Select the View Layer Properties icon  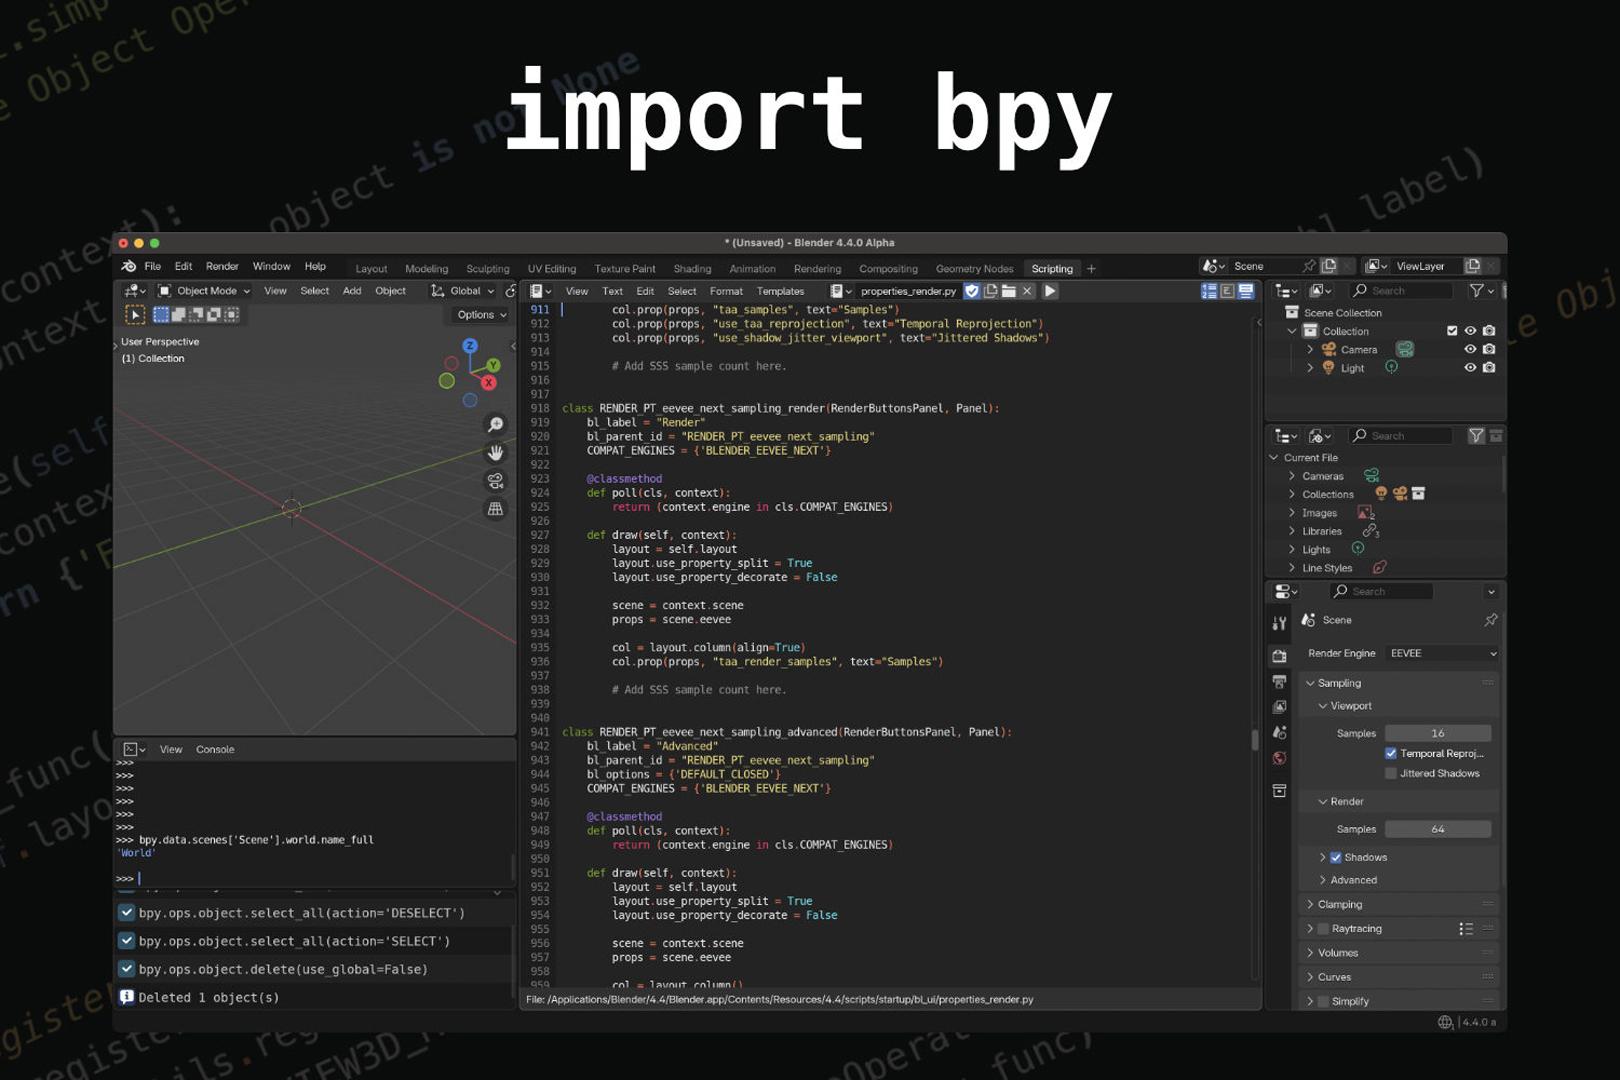pos(1280,707)
